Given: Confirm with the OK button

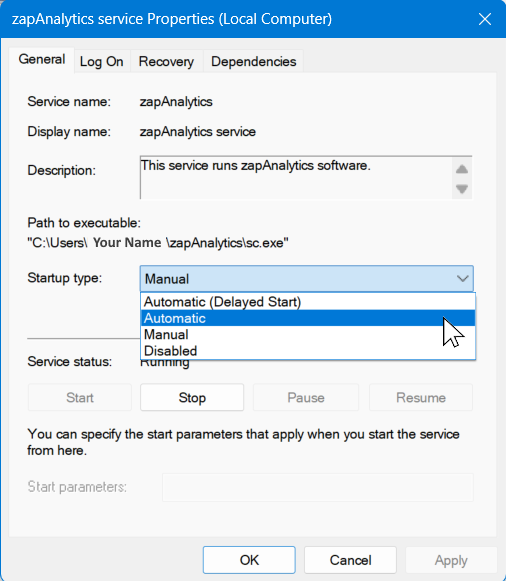Looking at the screenshot, I should 249,560.
